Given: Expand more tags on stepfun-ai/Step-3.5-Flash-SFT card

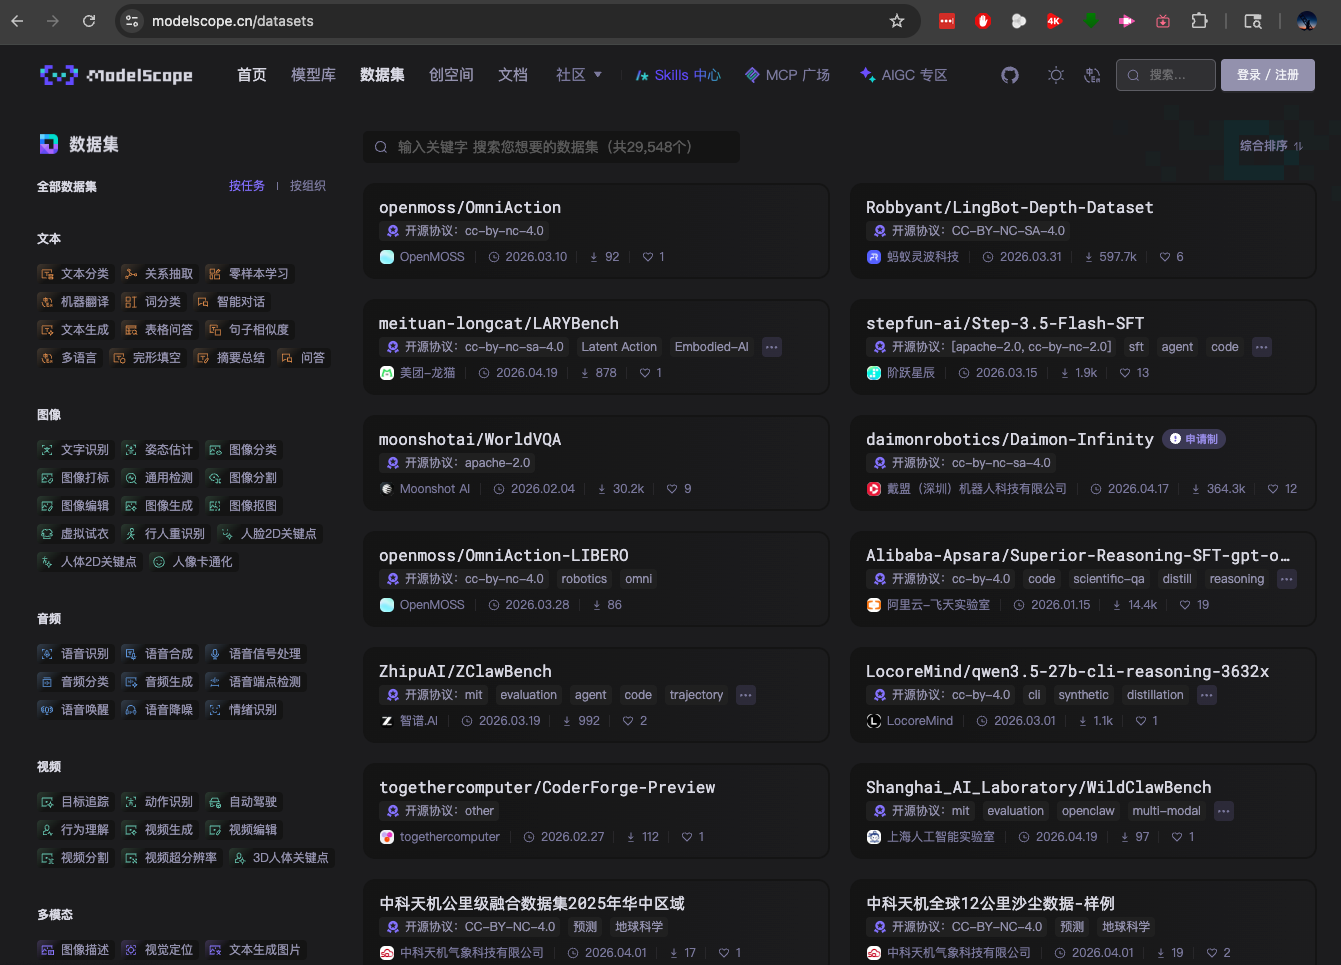Looking at the screenshot, I should coord(1262,347).
